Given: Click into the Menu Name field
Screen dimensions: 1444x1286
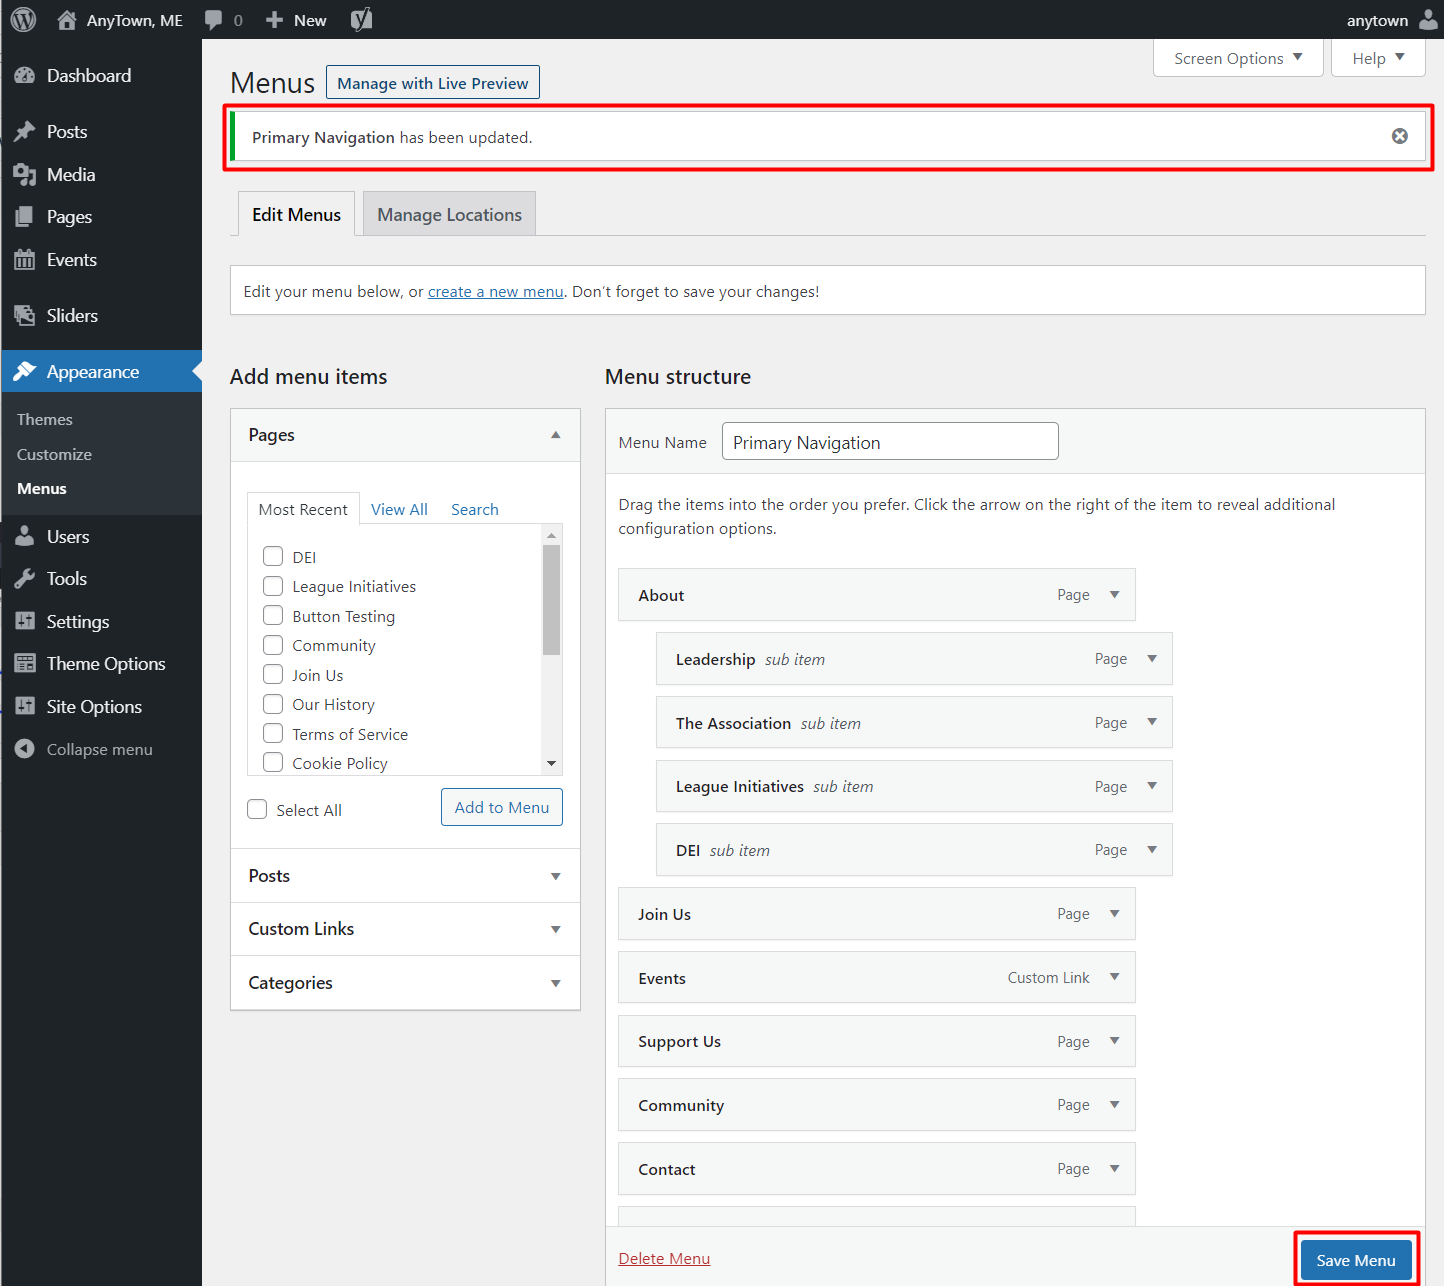Looking at the screenshot, I should [x=890, y=441].
